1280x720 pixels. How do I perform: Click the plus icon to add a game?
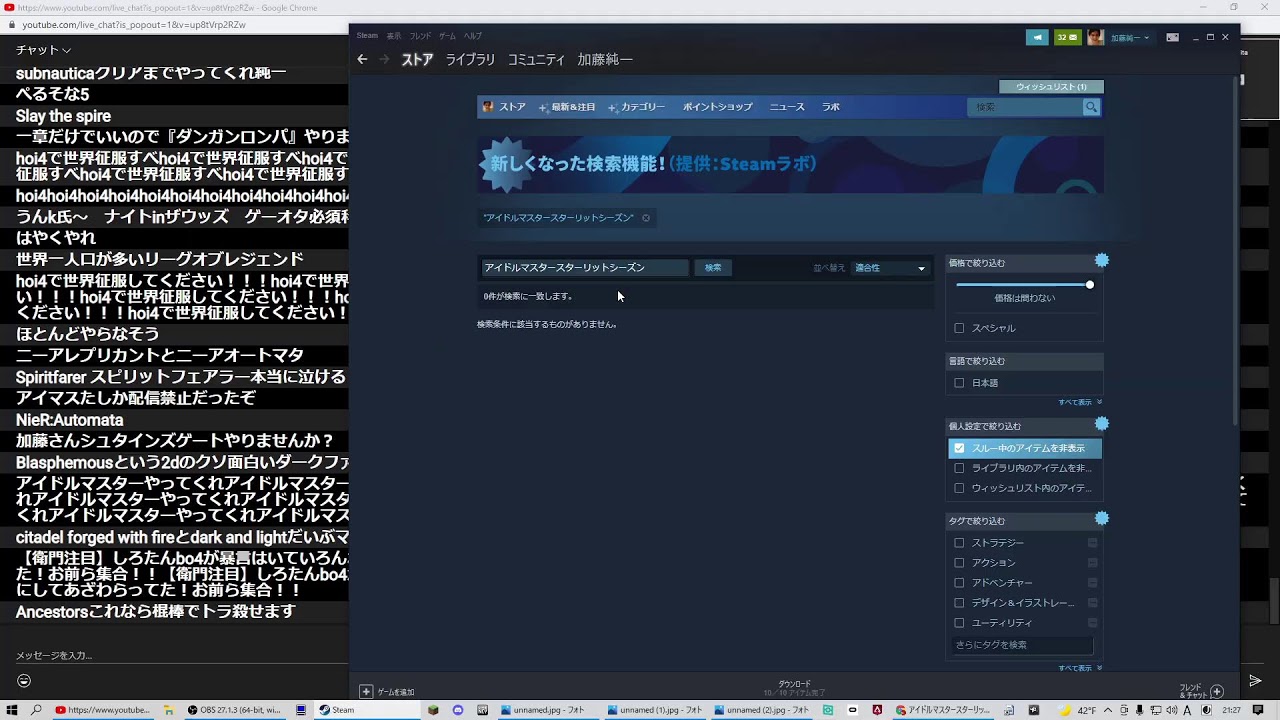pos(366,691)
